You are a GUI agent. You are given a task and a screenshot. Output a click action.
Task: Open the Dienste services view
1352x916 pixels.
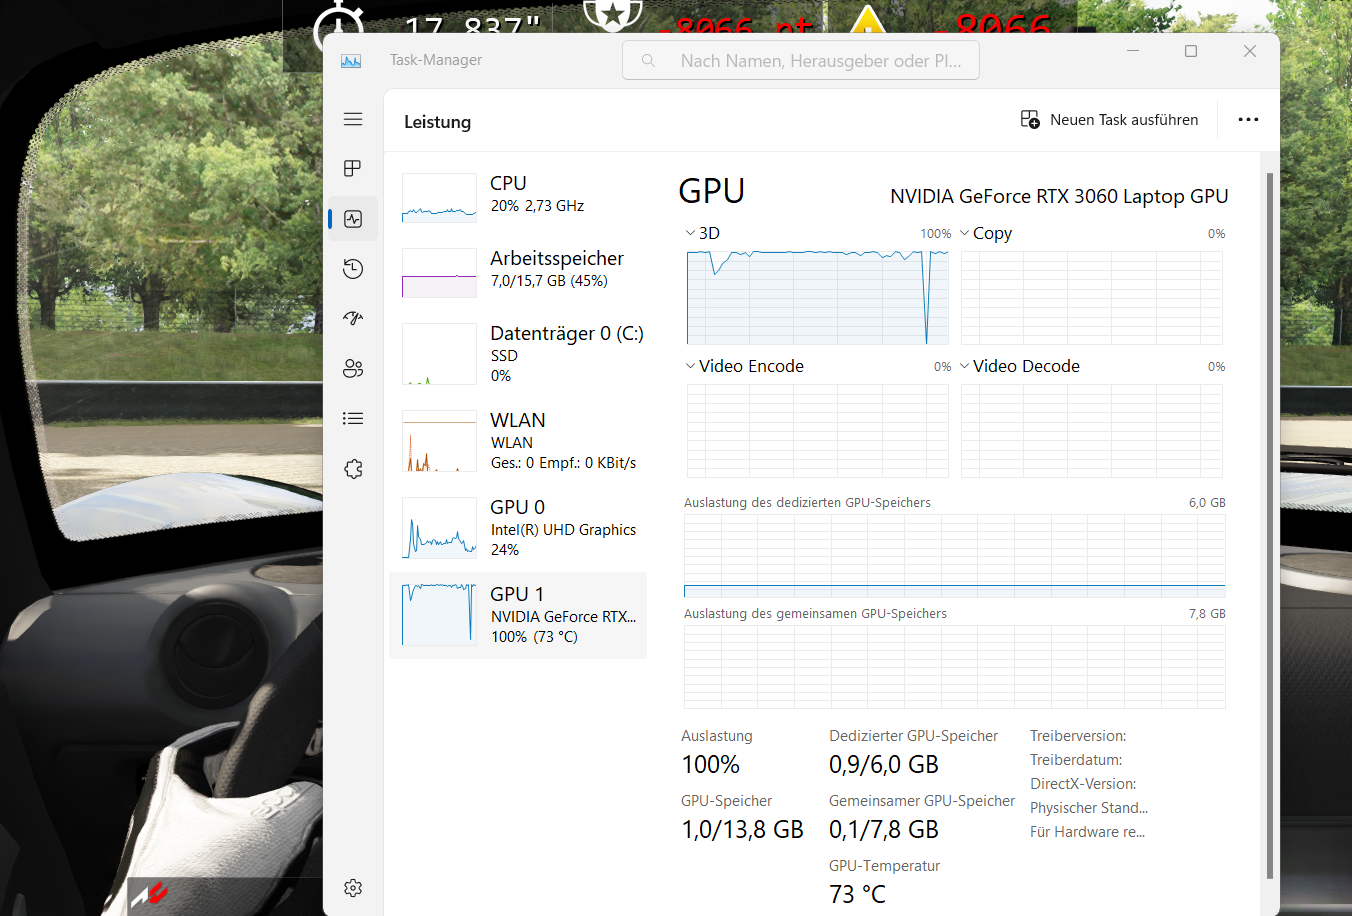(353, 468)
